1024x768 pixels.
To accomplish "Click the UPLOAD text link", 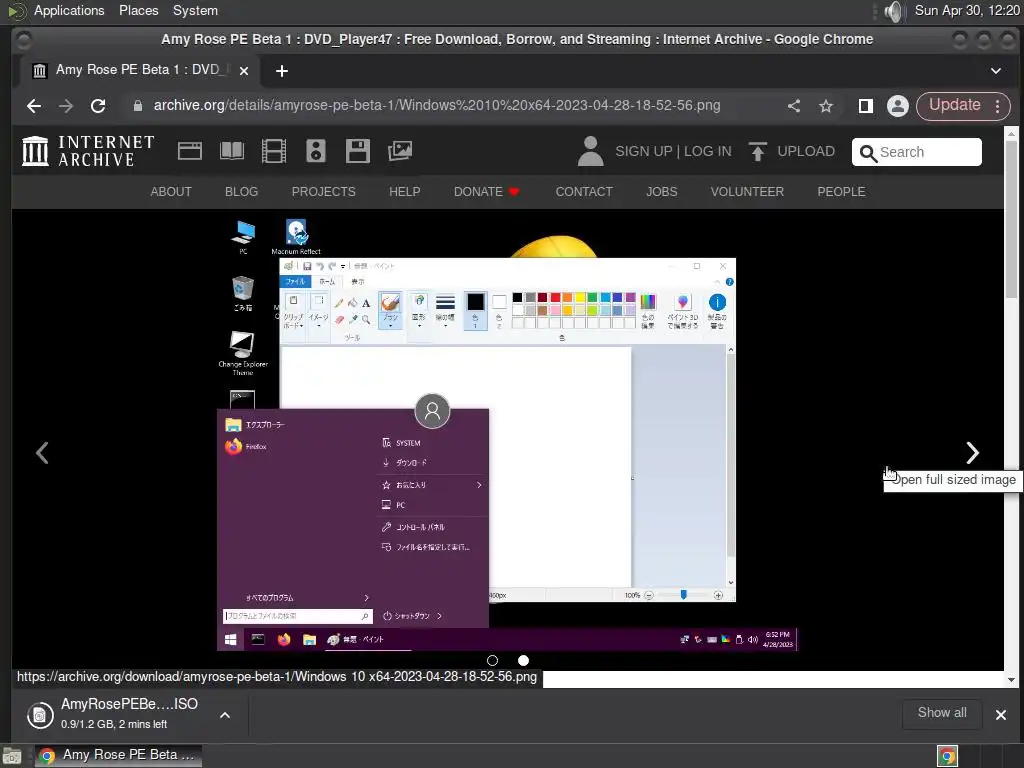I will [x=806, y=152].
